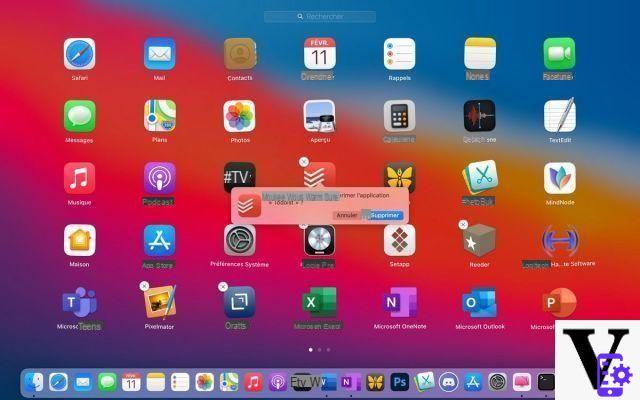Screen dimensions: 640x400
Task: Open Rappels reminders app in Launchpad grid
Action: (399, 54)
